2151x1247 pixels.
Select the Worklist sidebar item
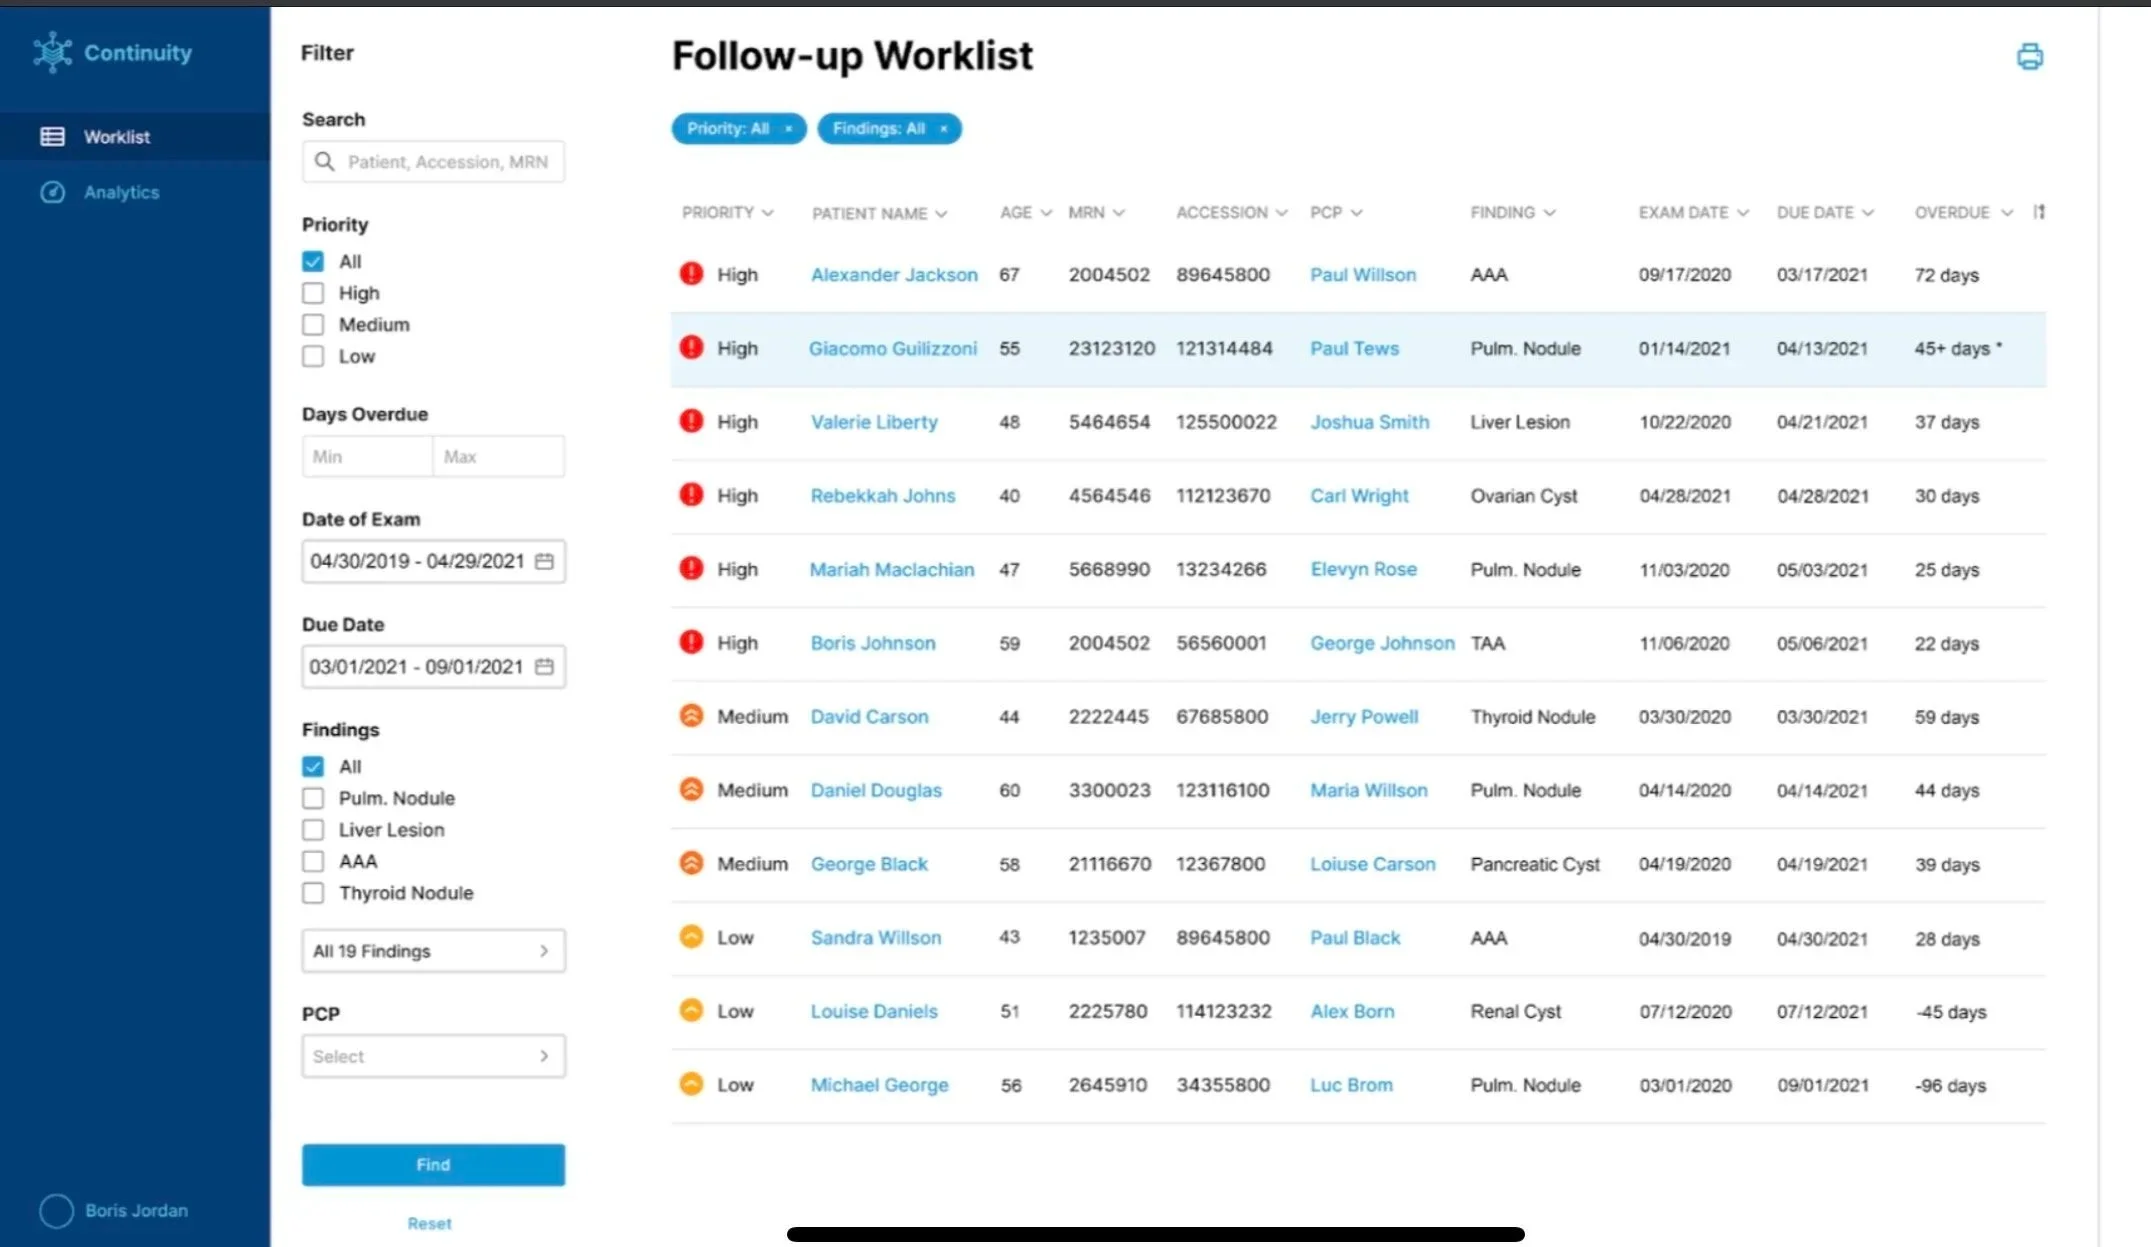[x=116, y=137]
